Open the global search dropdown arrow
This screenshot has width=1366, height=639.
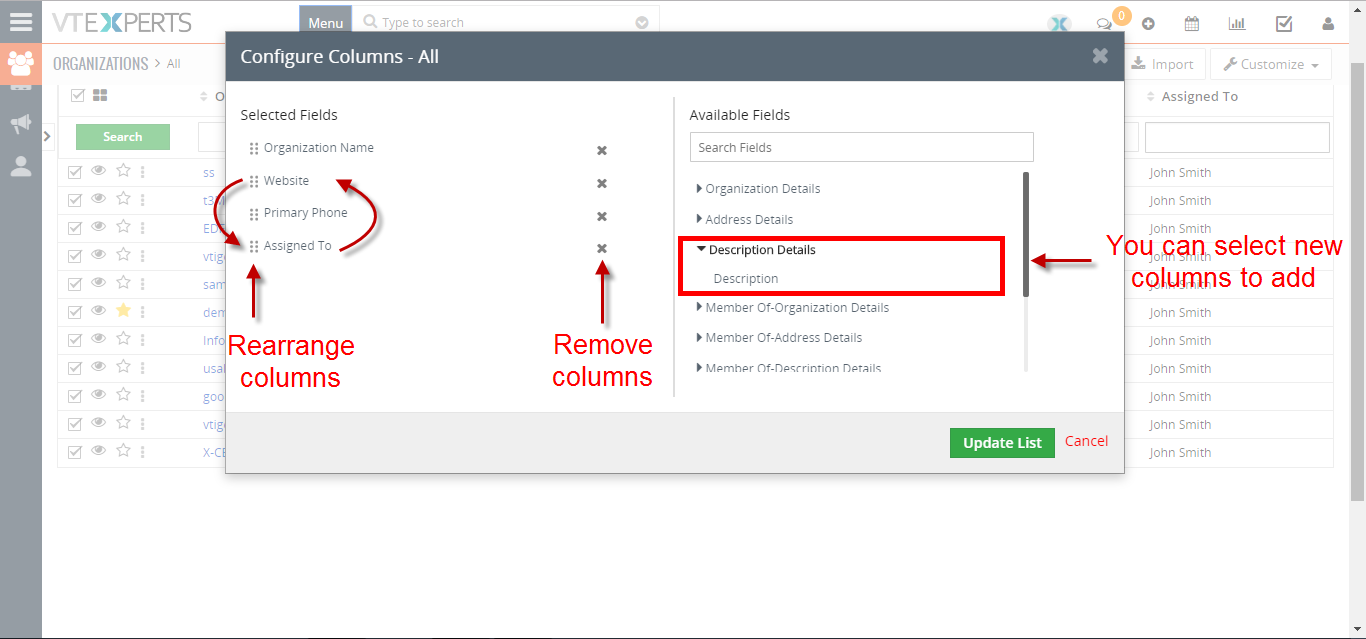(642, 22)
